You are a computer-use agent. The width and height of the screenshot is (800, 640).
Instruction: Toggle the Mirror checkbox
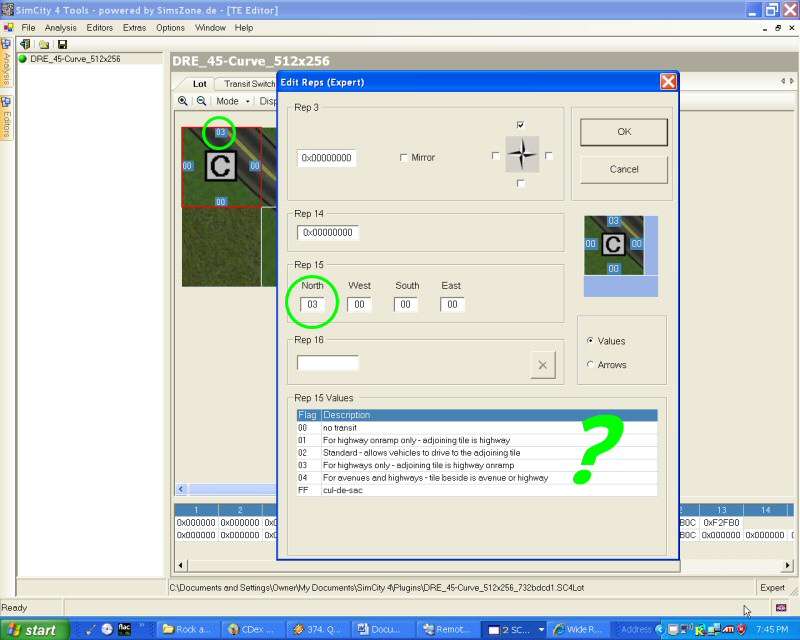[404, 158]
